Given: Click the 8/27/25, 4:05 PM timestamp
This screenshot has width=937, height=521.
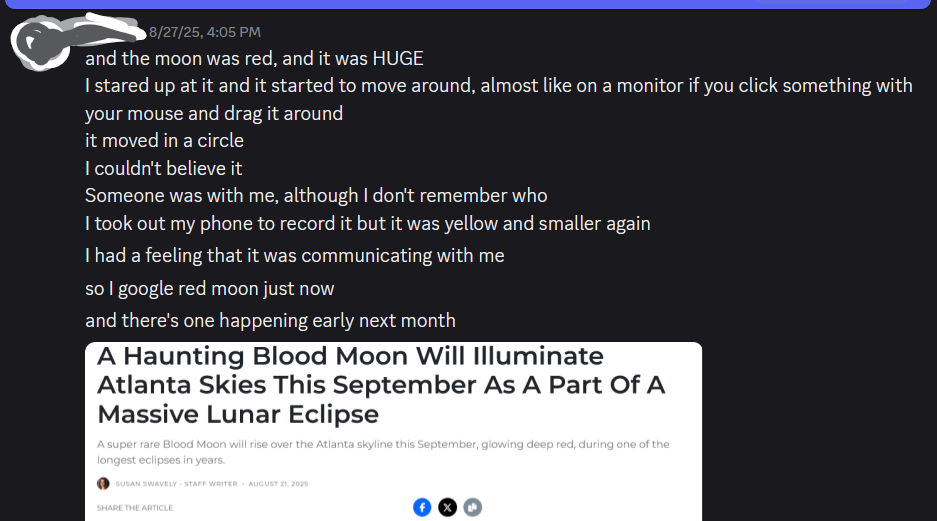Looking at the screenshot, I should (x=205, y=32).
